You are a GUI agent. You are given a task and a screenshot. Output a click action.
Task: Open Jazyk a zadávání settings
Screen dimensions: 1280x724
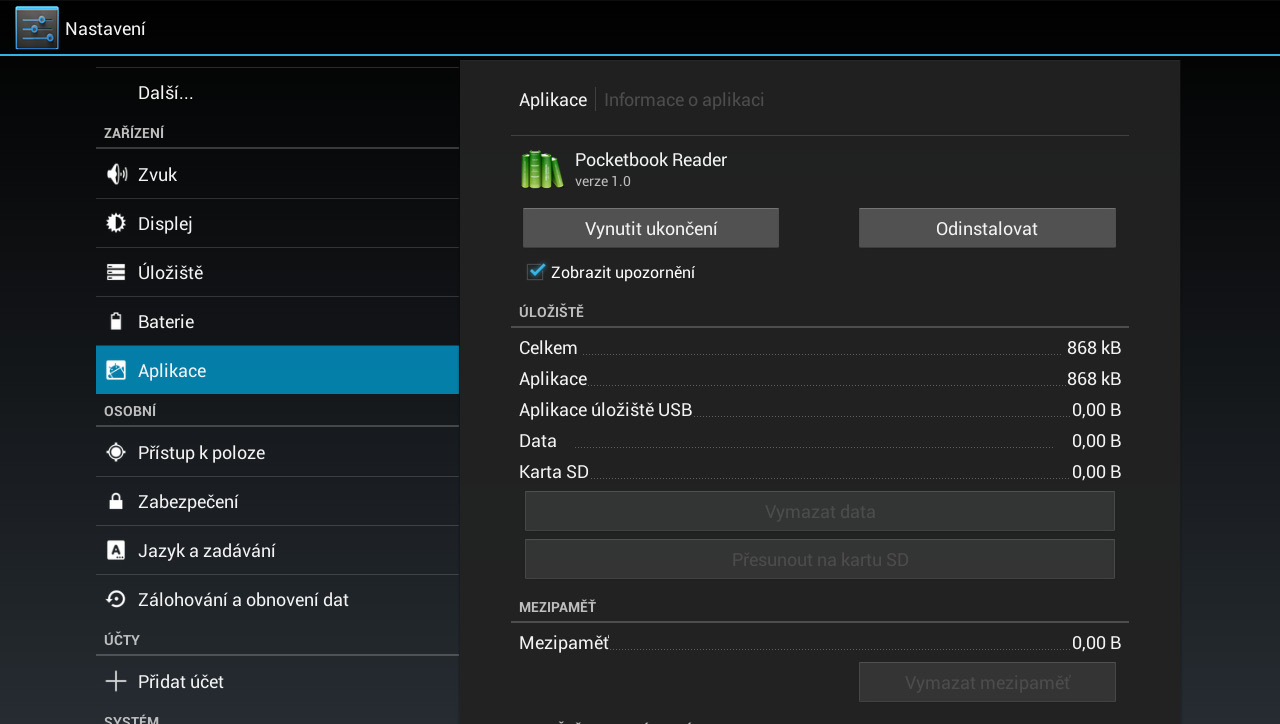[277, 550]
